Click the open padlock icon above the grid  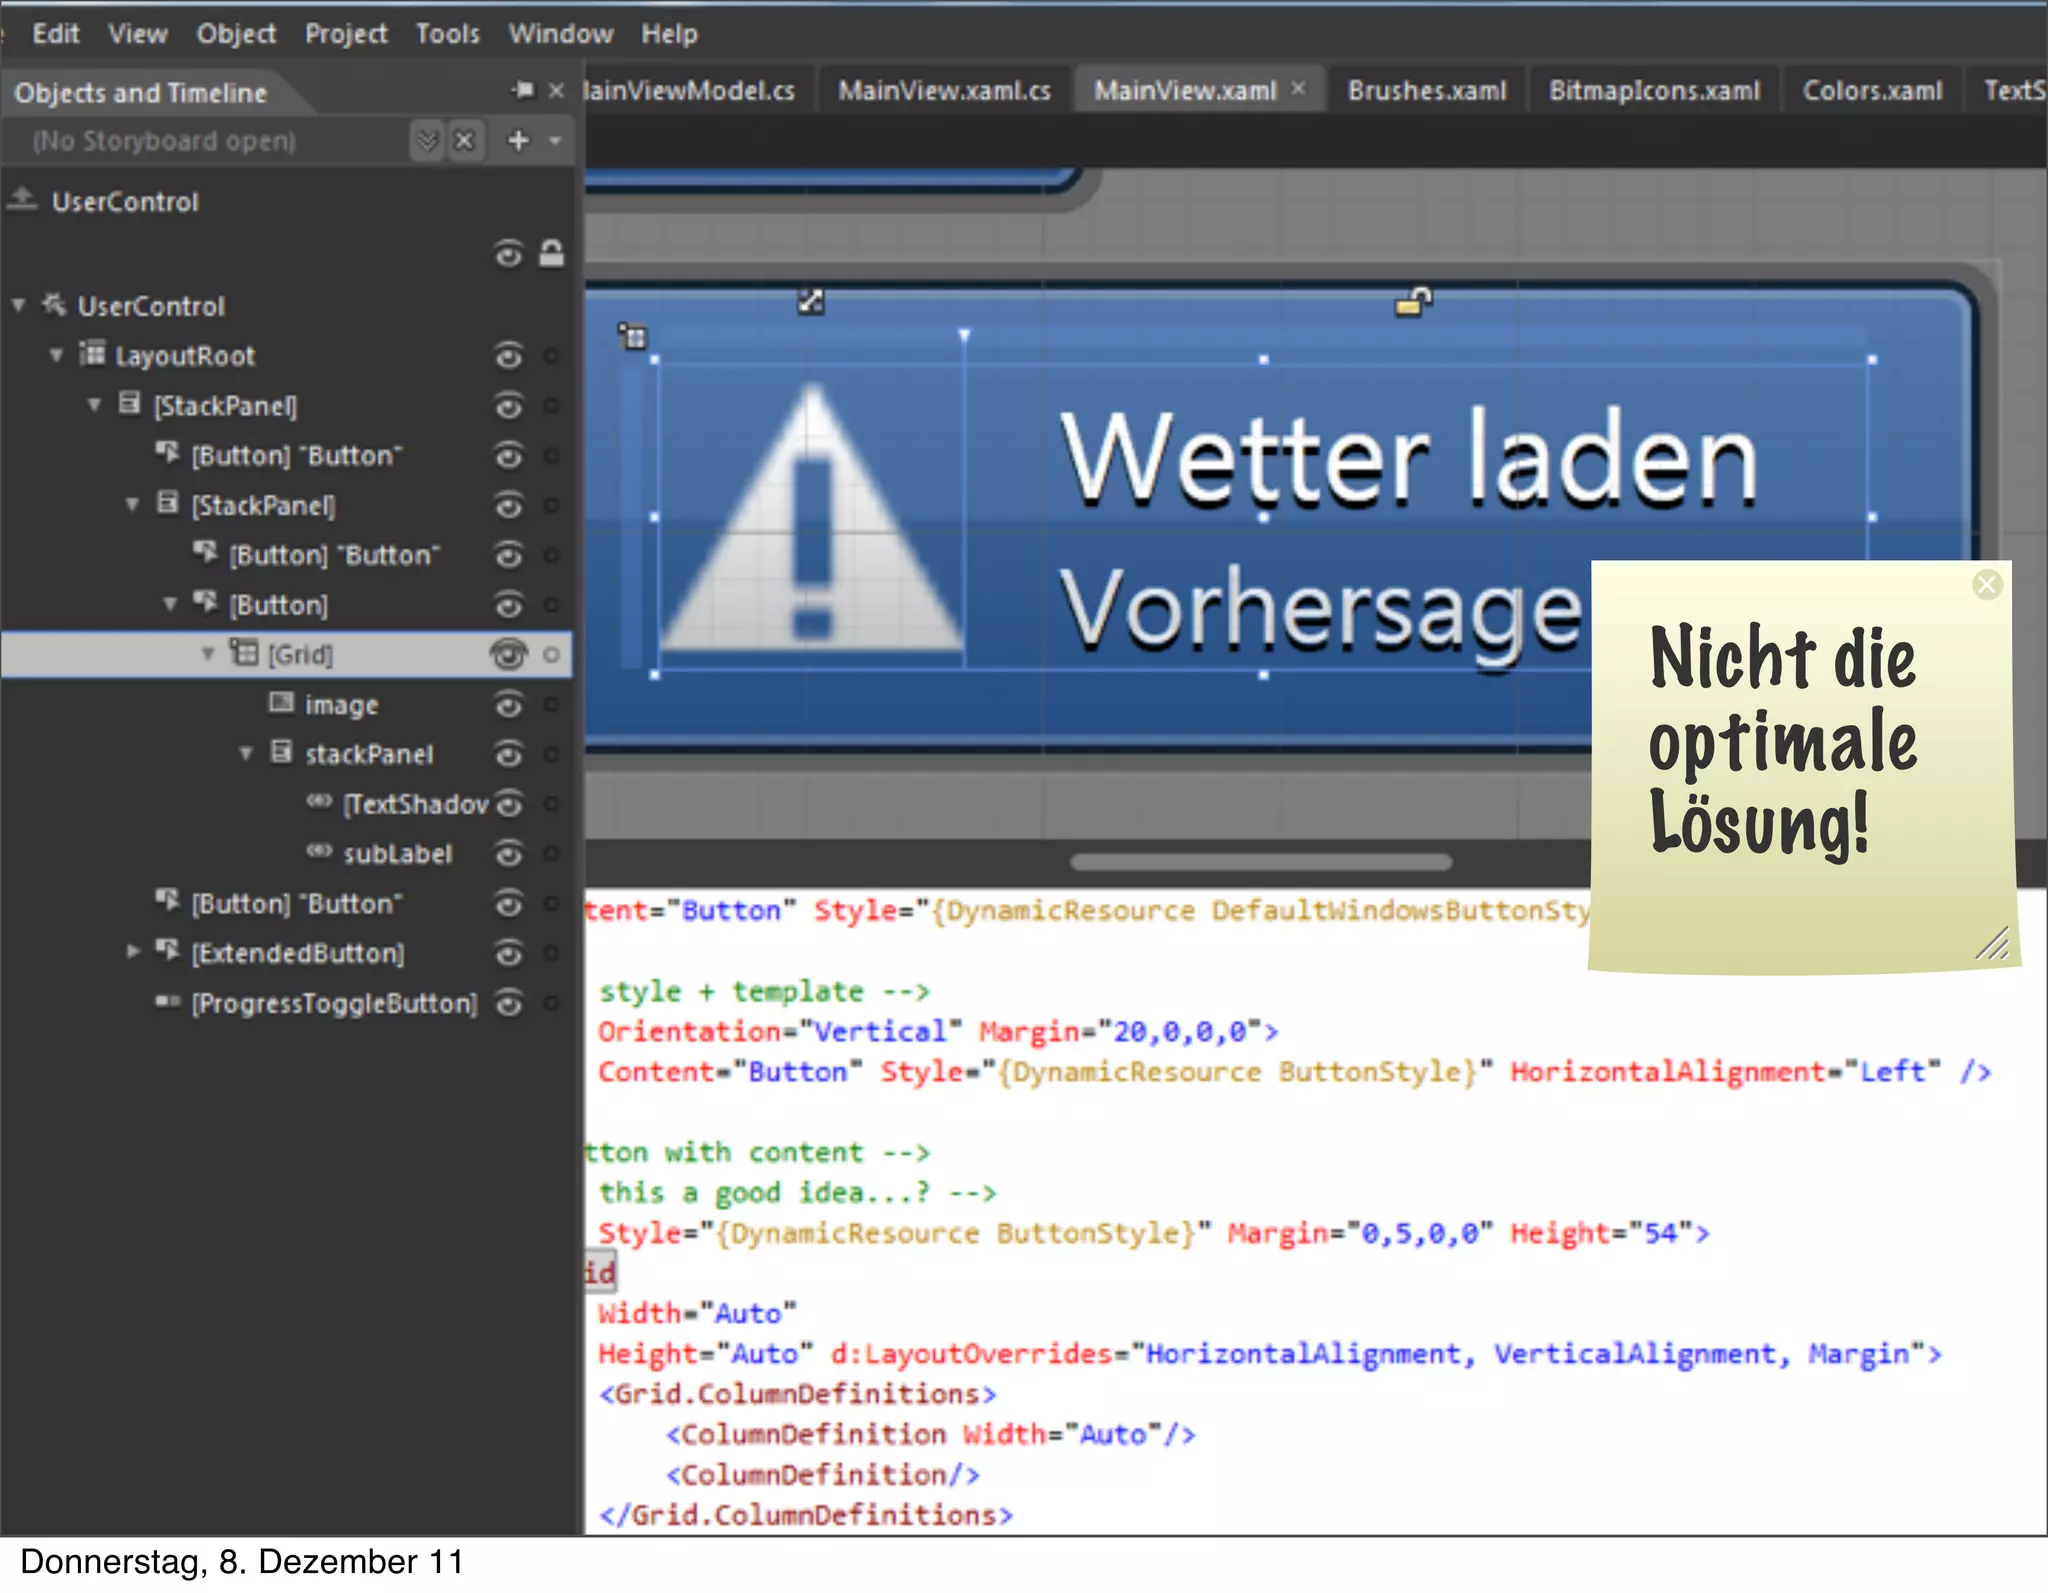point(1413,300)
